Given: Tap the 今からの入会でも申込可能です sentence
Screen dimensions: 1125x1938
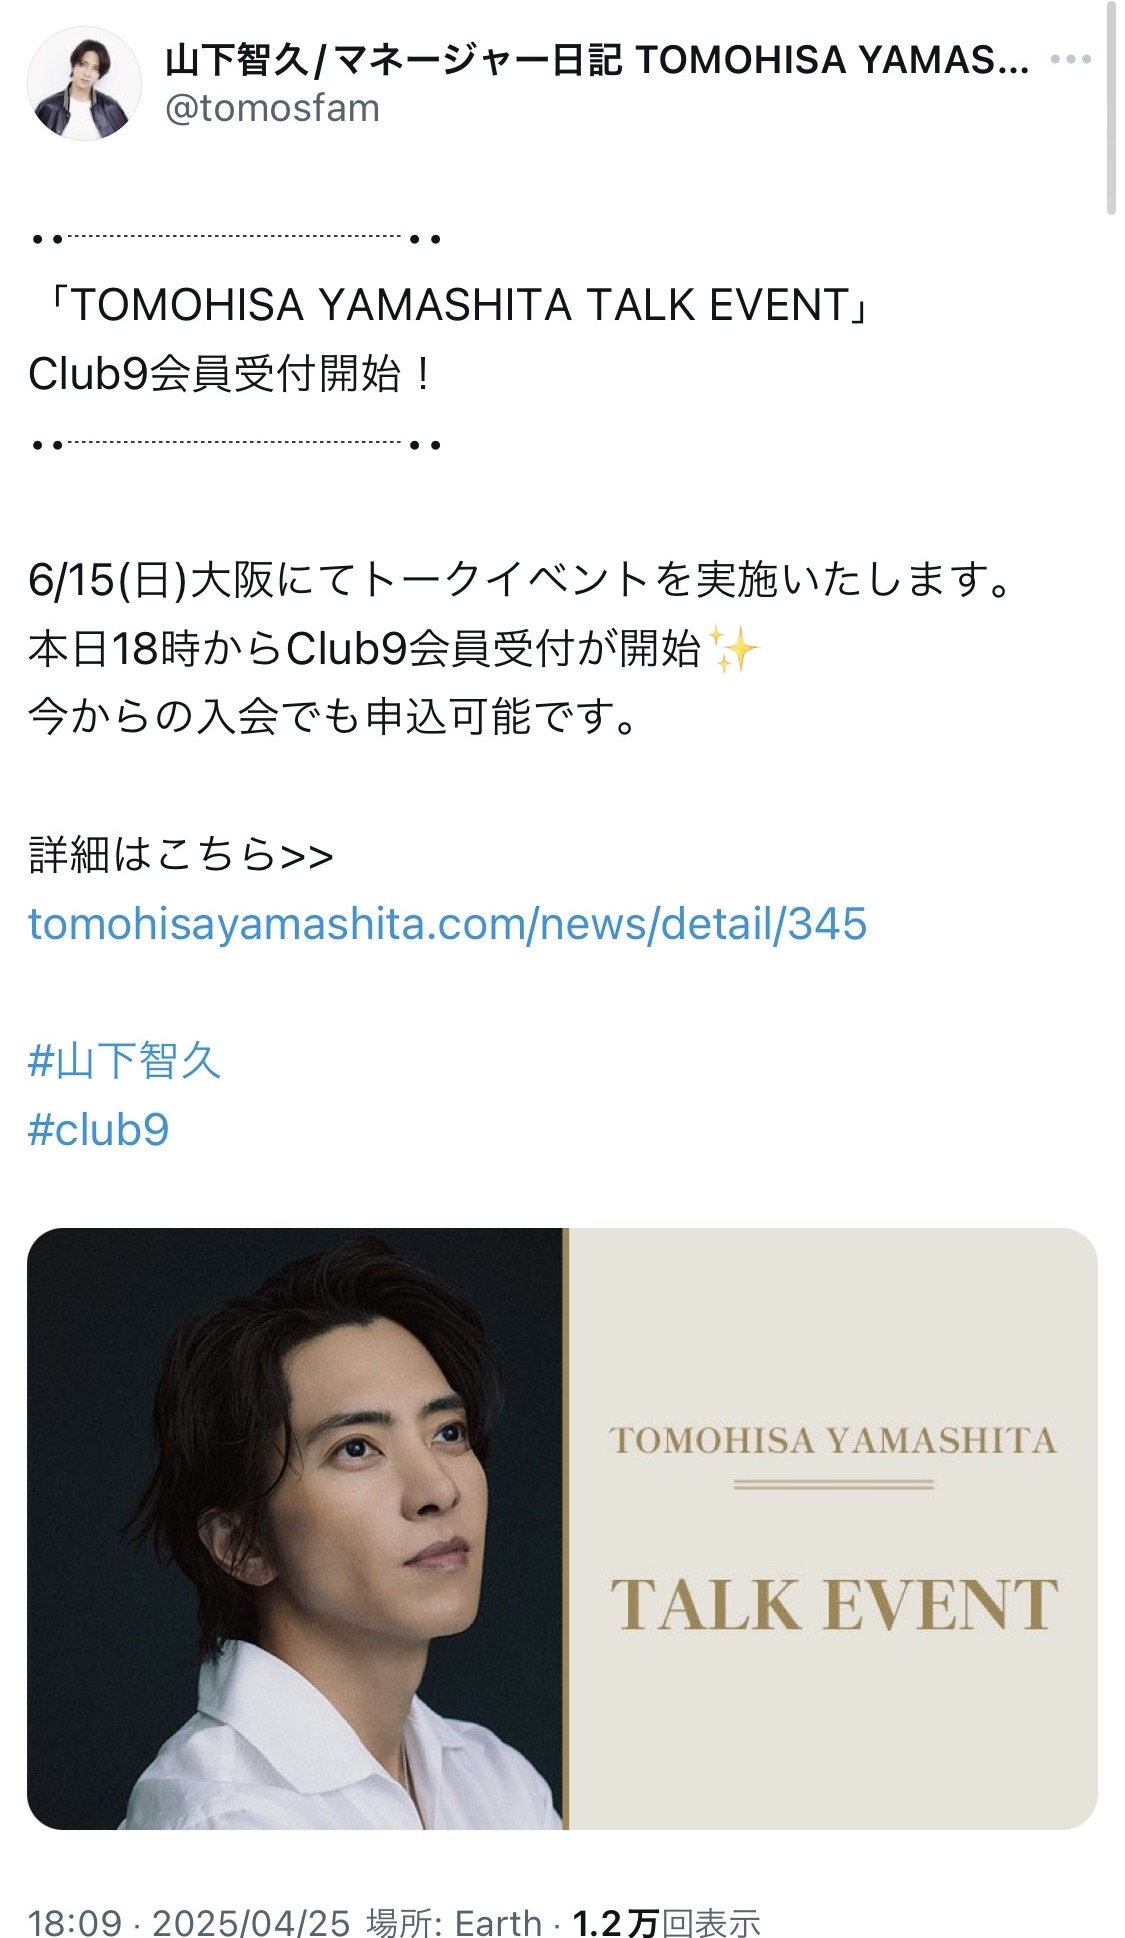Looking at the screenshot, I should pos(333,717).
